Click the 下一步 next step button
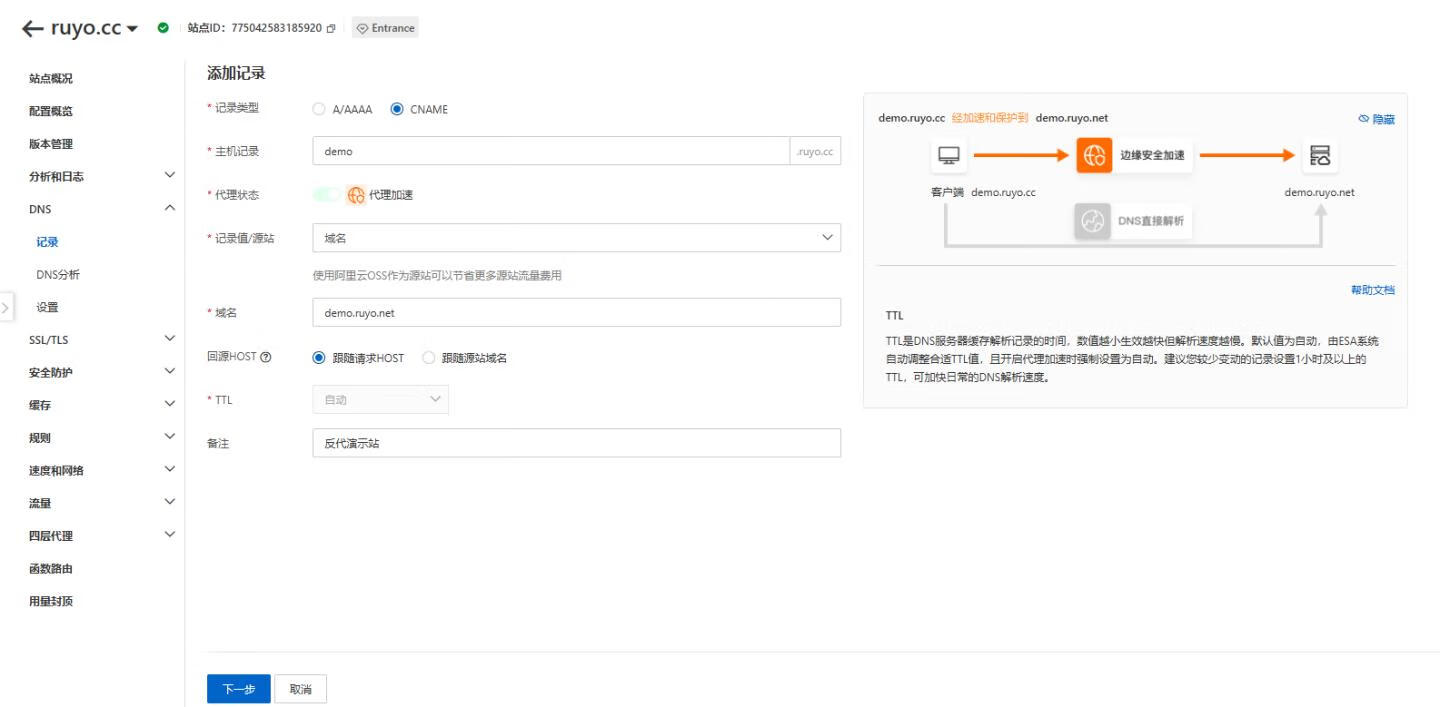Image resolution: width=1440 pixels, height=707 pixels. [238, 689]
